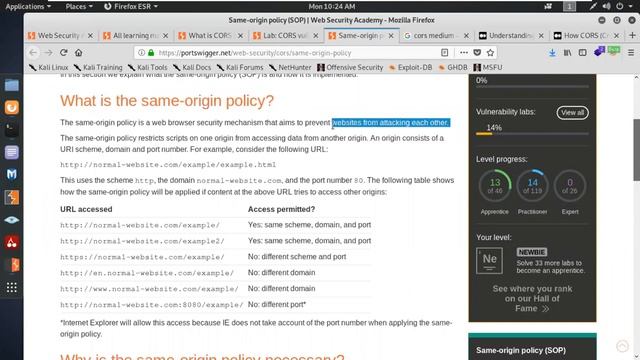Open MSFU bookmark
640x360 pixels.
pos(488,67)
